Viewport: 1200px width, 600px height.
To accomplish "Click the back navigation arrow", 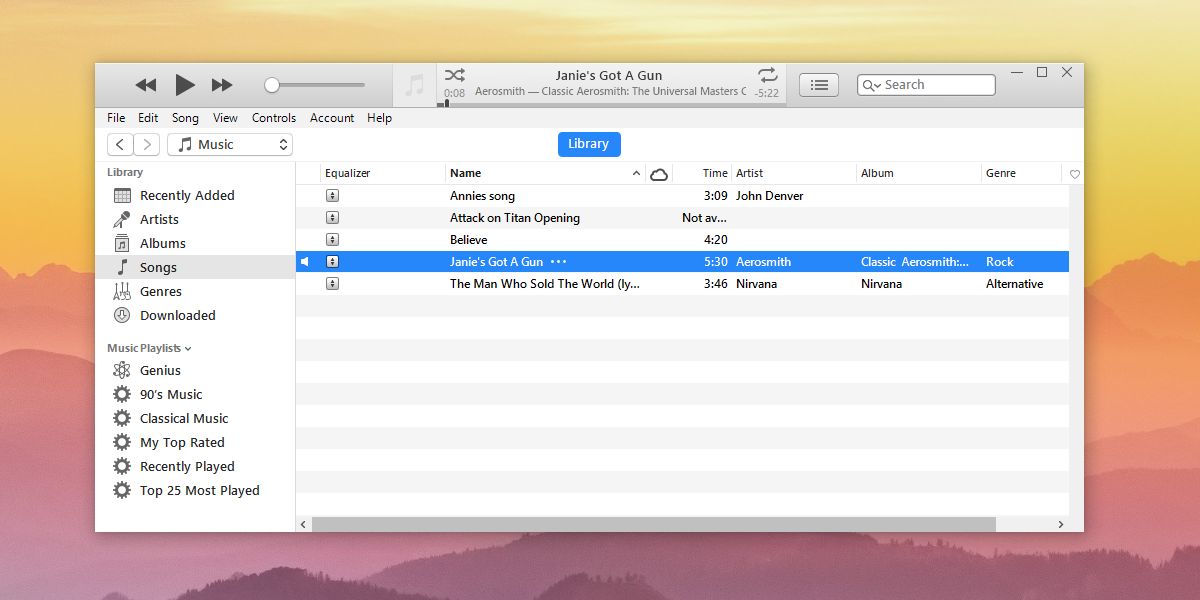I will pyautogui.click(x=120, y=145).
